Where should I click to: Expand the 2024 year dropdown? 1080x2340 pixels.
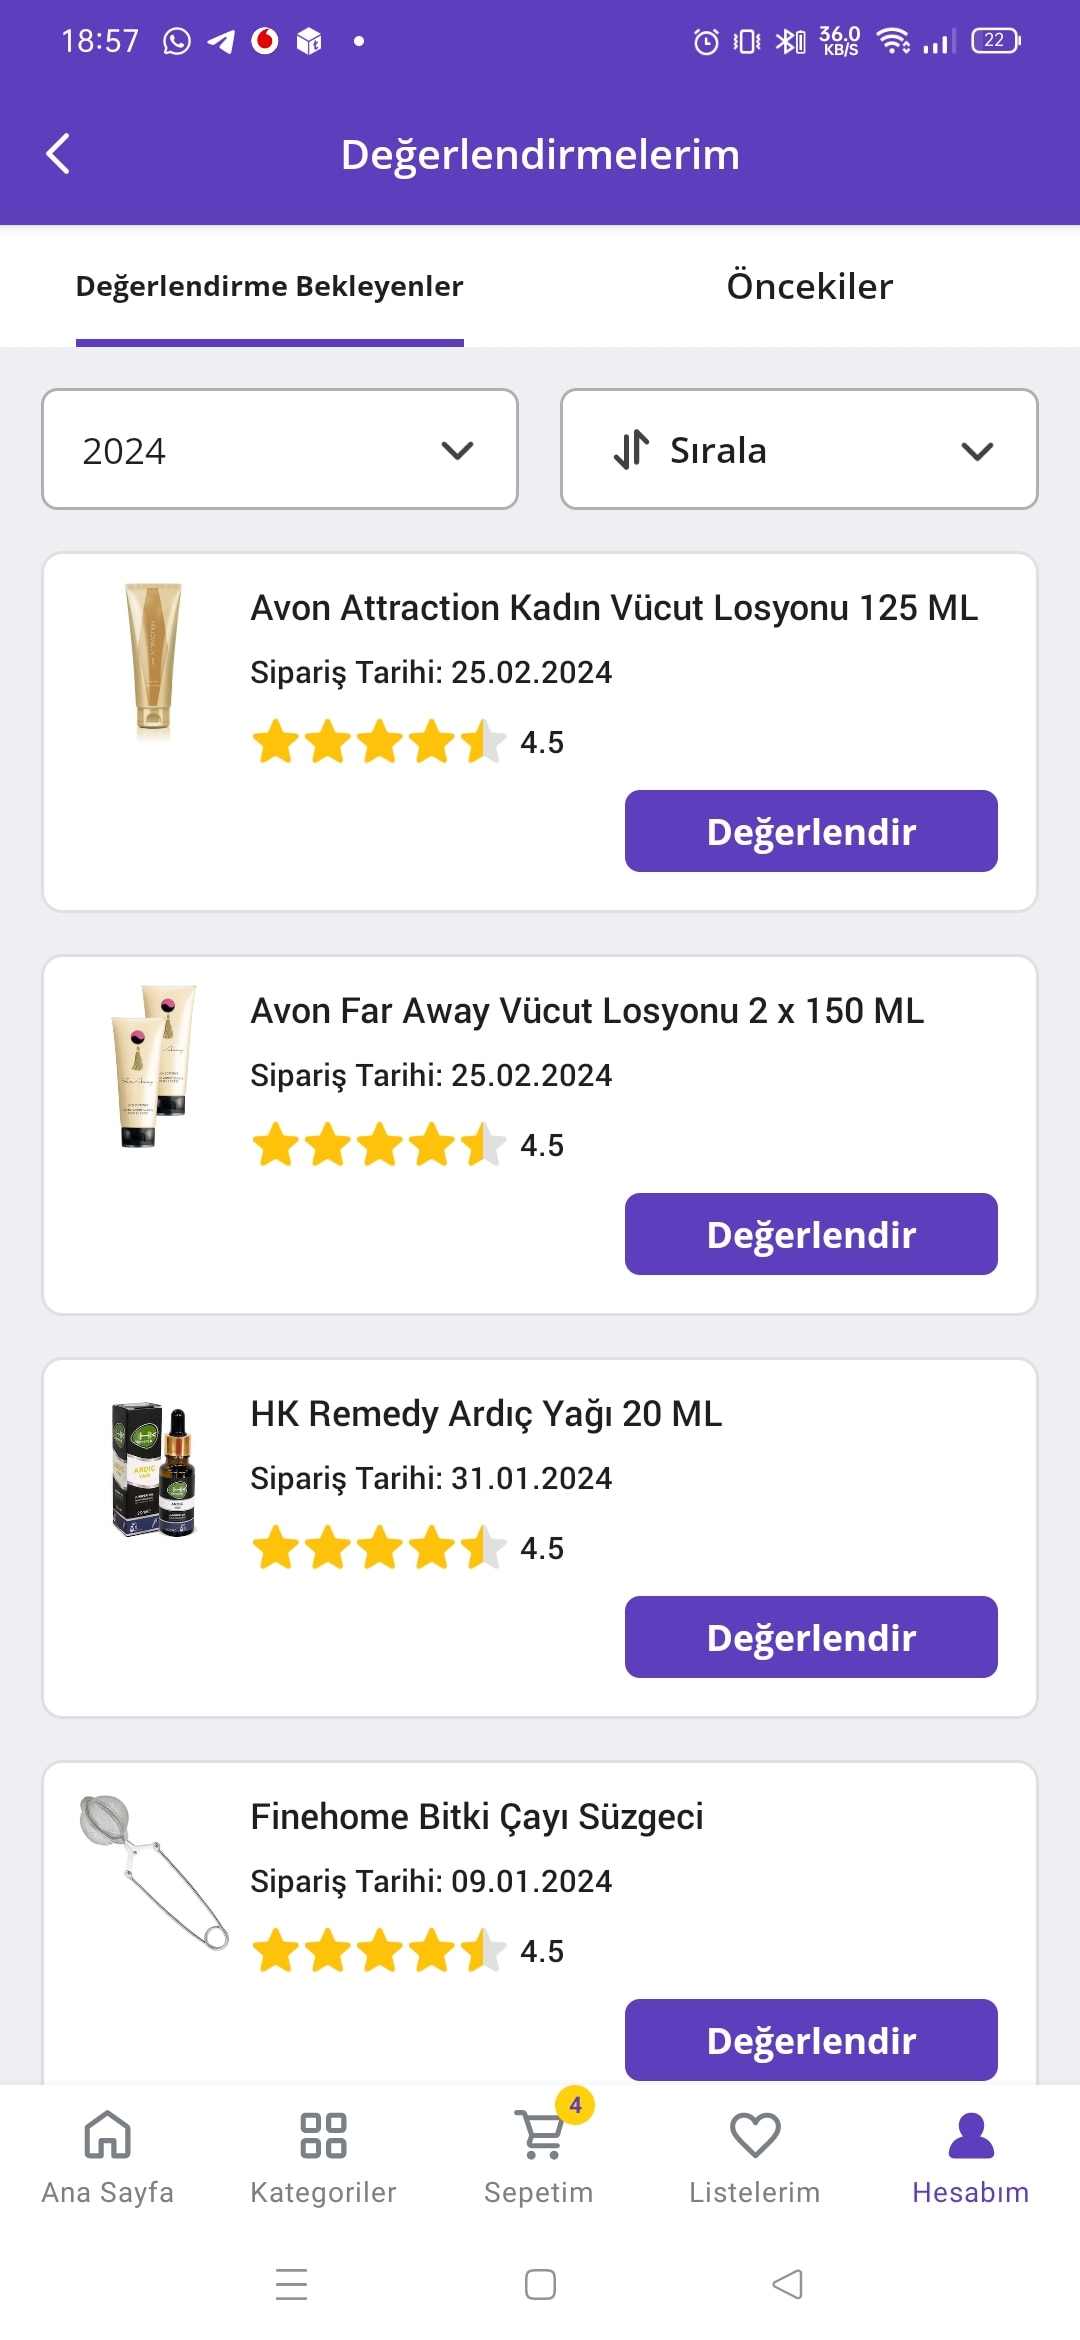click(280, 450)
